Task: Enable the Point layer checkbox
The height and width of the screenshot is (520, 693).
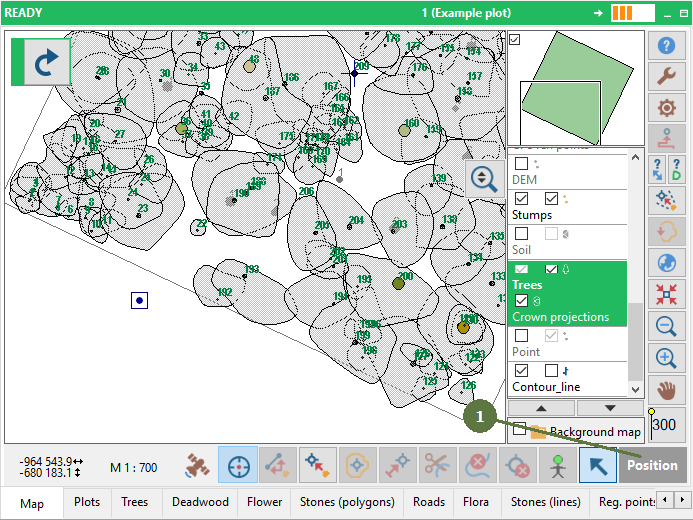Action: click(522, 335)
